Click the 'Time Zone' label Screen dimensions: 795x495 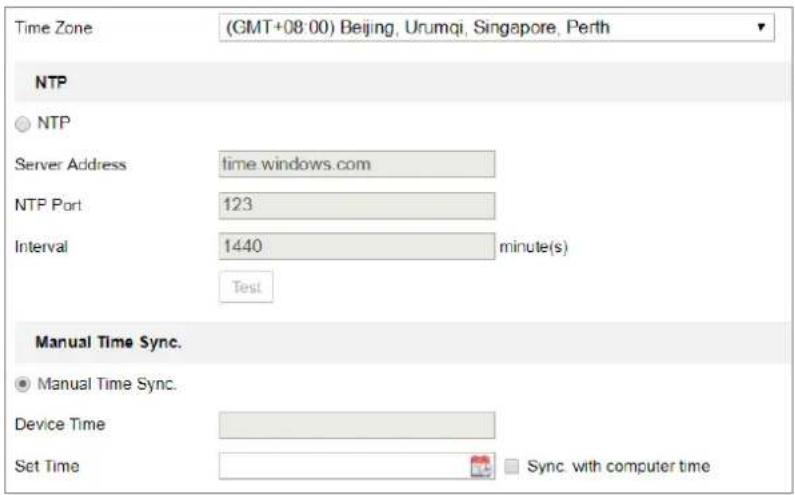(54, 27)
